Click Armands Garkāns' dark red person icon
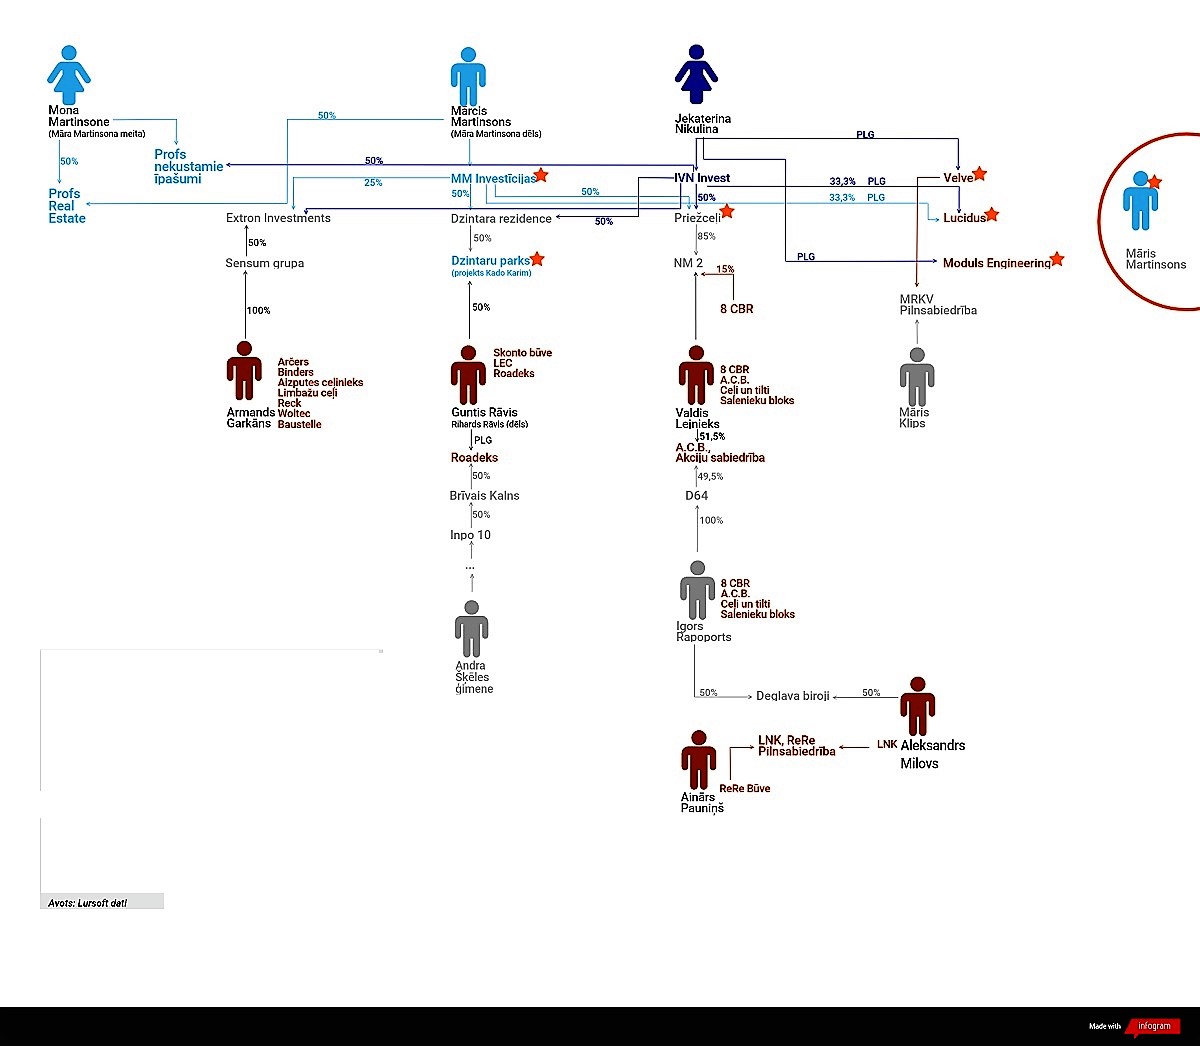The height and width of the screenshot is (1046, 1200). [244, 371]
